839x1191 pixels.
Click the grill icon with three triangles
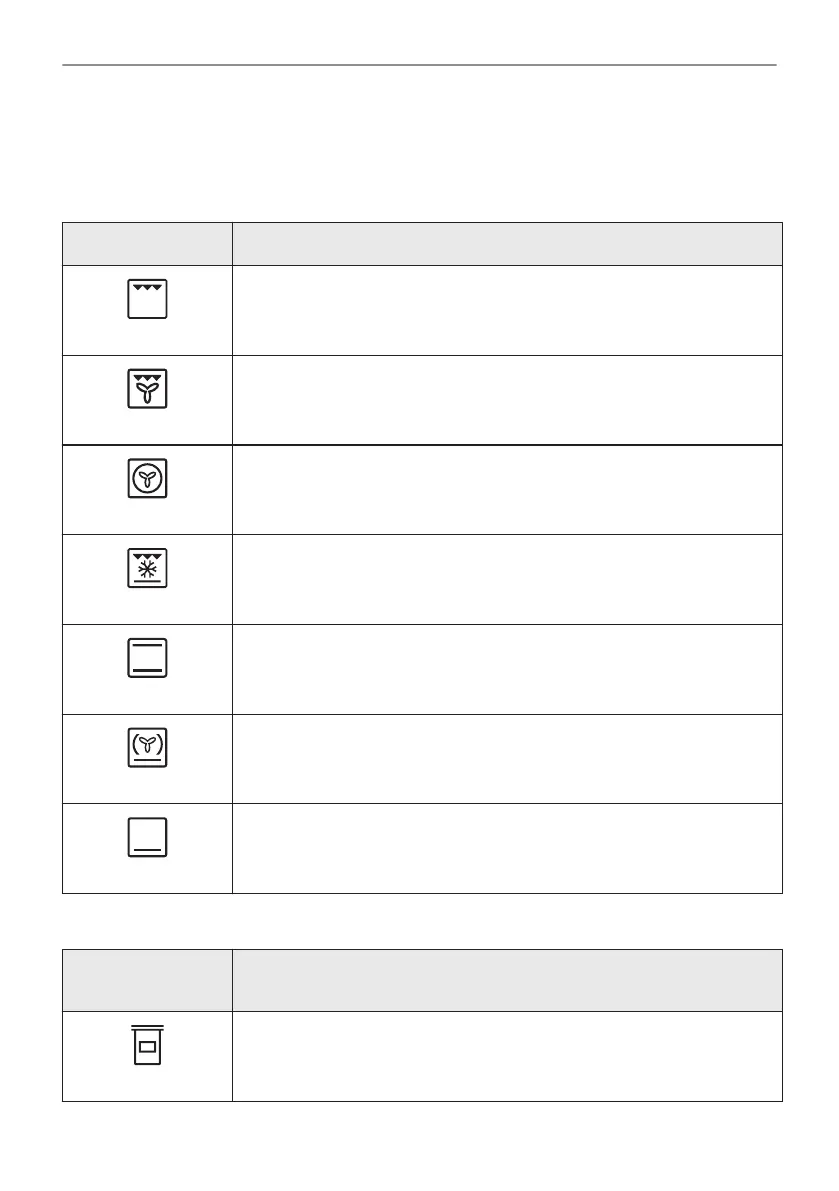point(148,299)
